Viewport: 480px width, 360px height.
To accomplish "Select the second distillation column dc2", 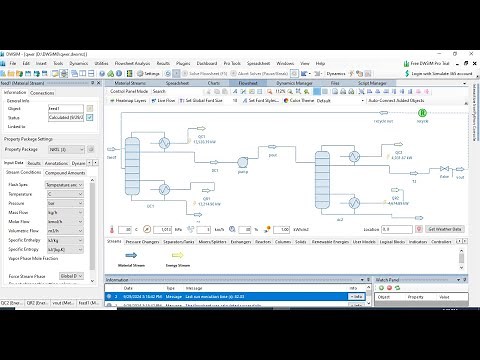I will (x=322, y=180).
